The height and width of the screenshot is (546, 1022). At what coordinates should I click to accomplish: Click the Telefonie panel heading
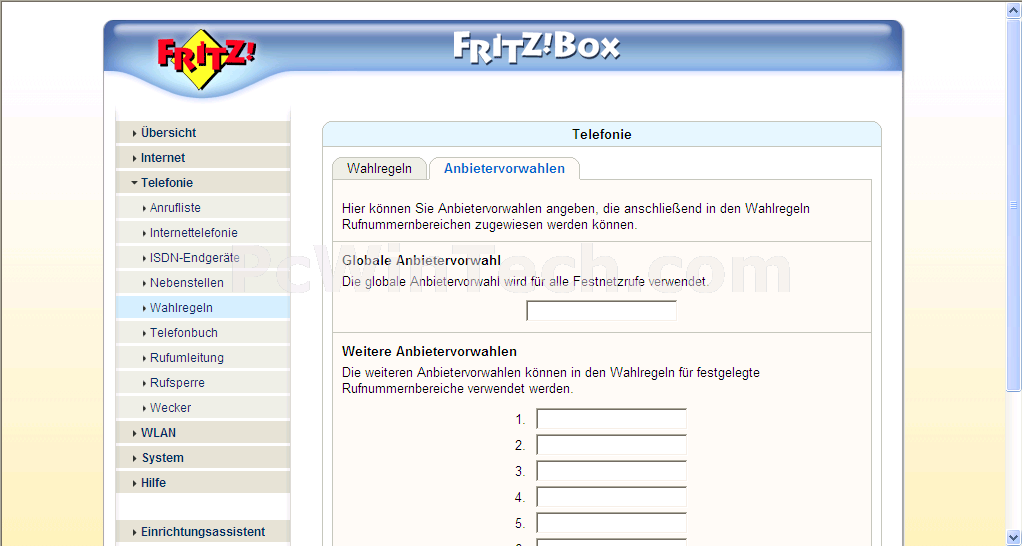(x=602, y=134)
